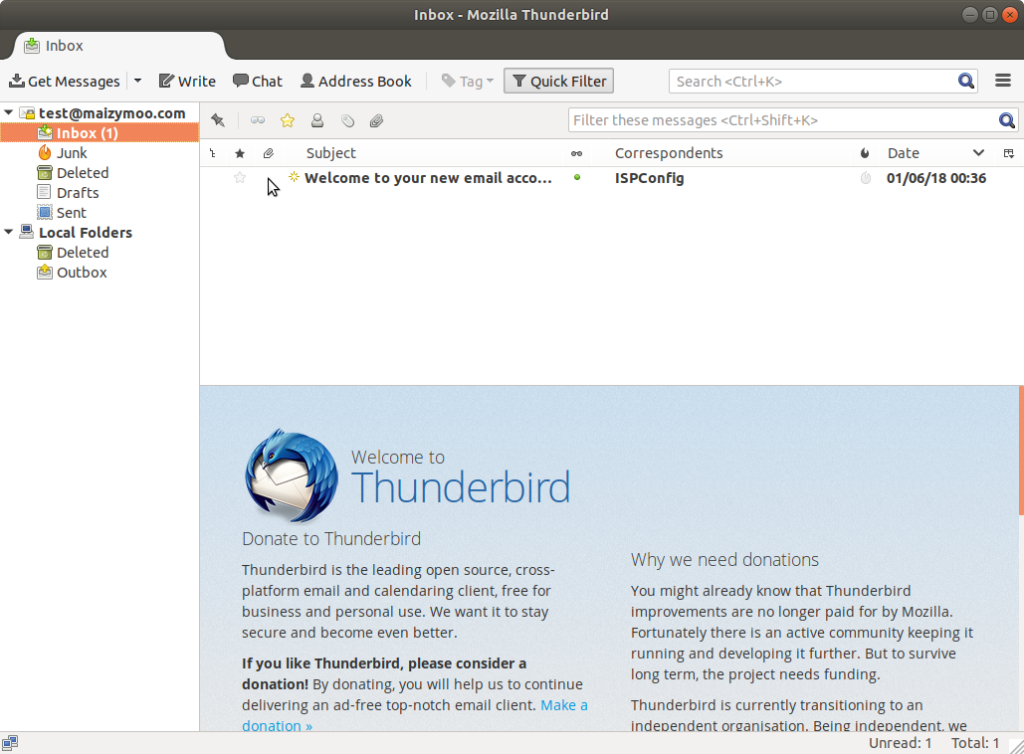Sort by the read status column header
Viewport: 1024px width, 754px height.
click(577, 153)
